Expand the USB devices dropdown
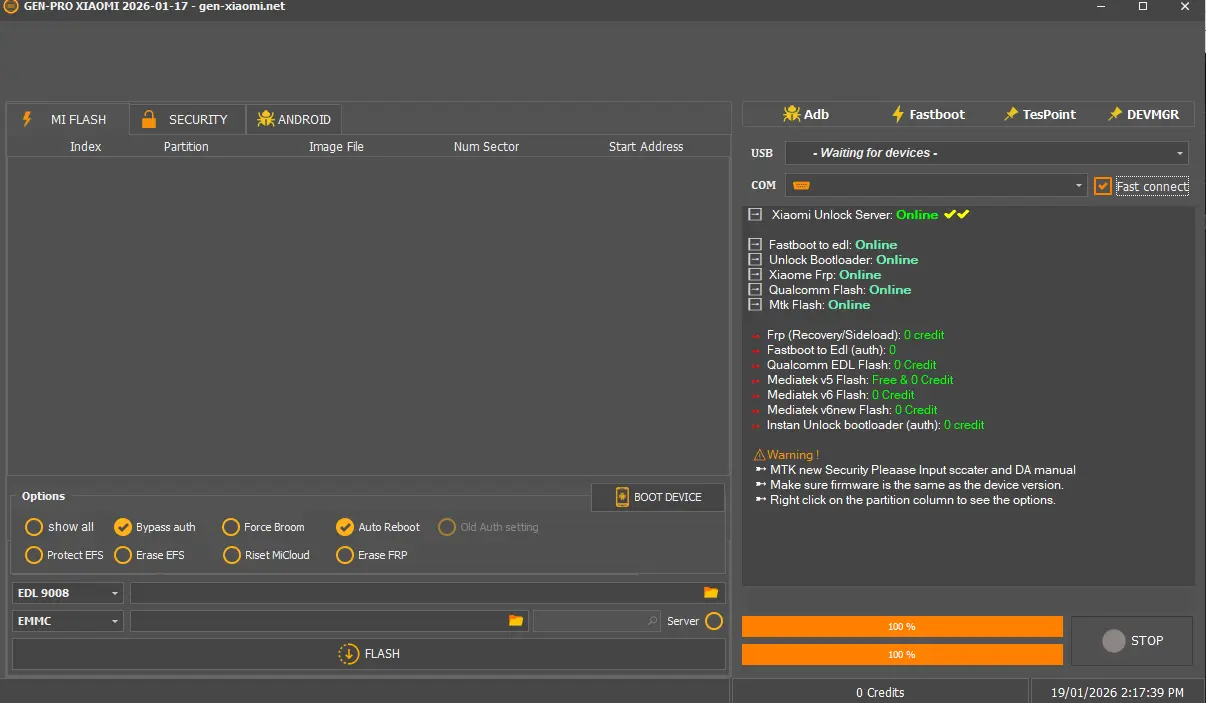Image resolution: width=1206 pixels, height=703 pixels. (x=986, y=153)
